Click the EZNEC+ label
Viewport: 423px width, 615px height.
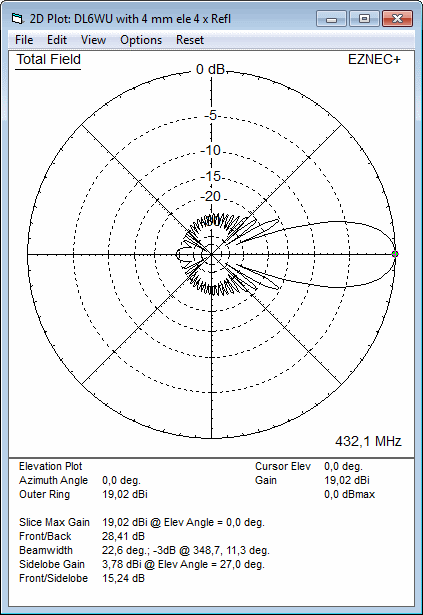(374, 60)
